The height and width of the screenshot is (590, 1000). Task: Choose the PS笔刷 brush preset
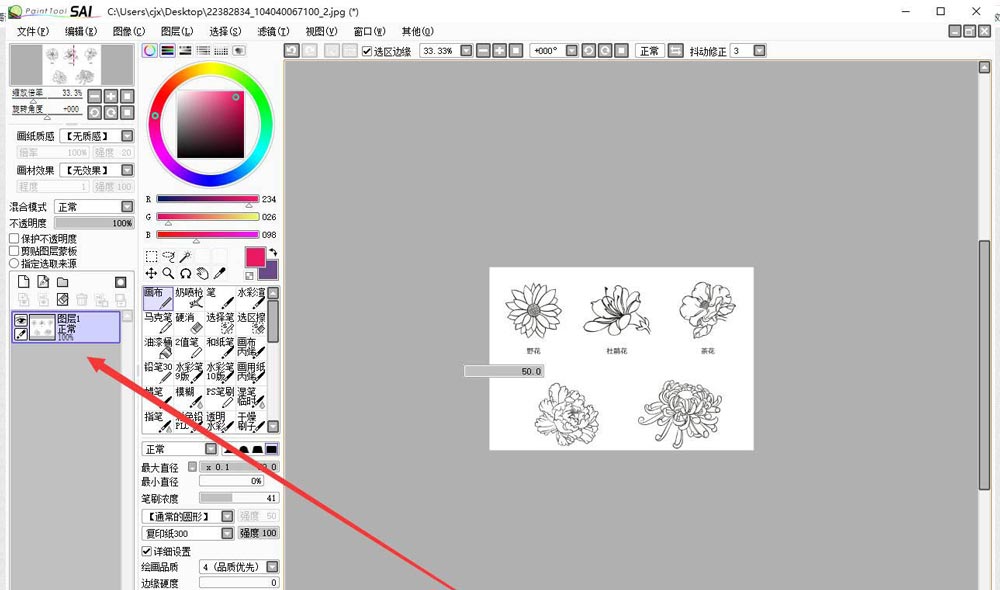tap(220, 398)
